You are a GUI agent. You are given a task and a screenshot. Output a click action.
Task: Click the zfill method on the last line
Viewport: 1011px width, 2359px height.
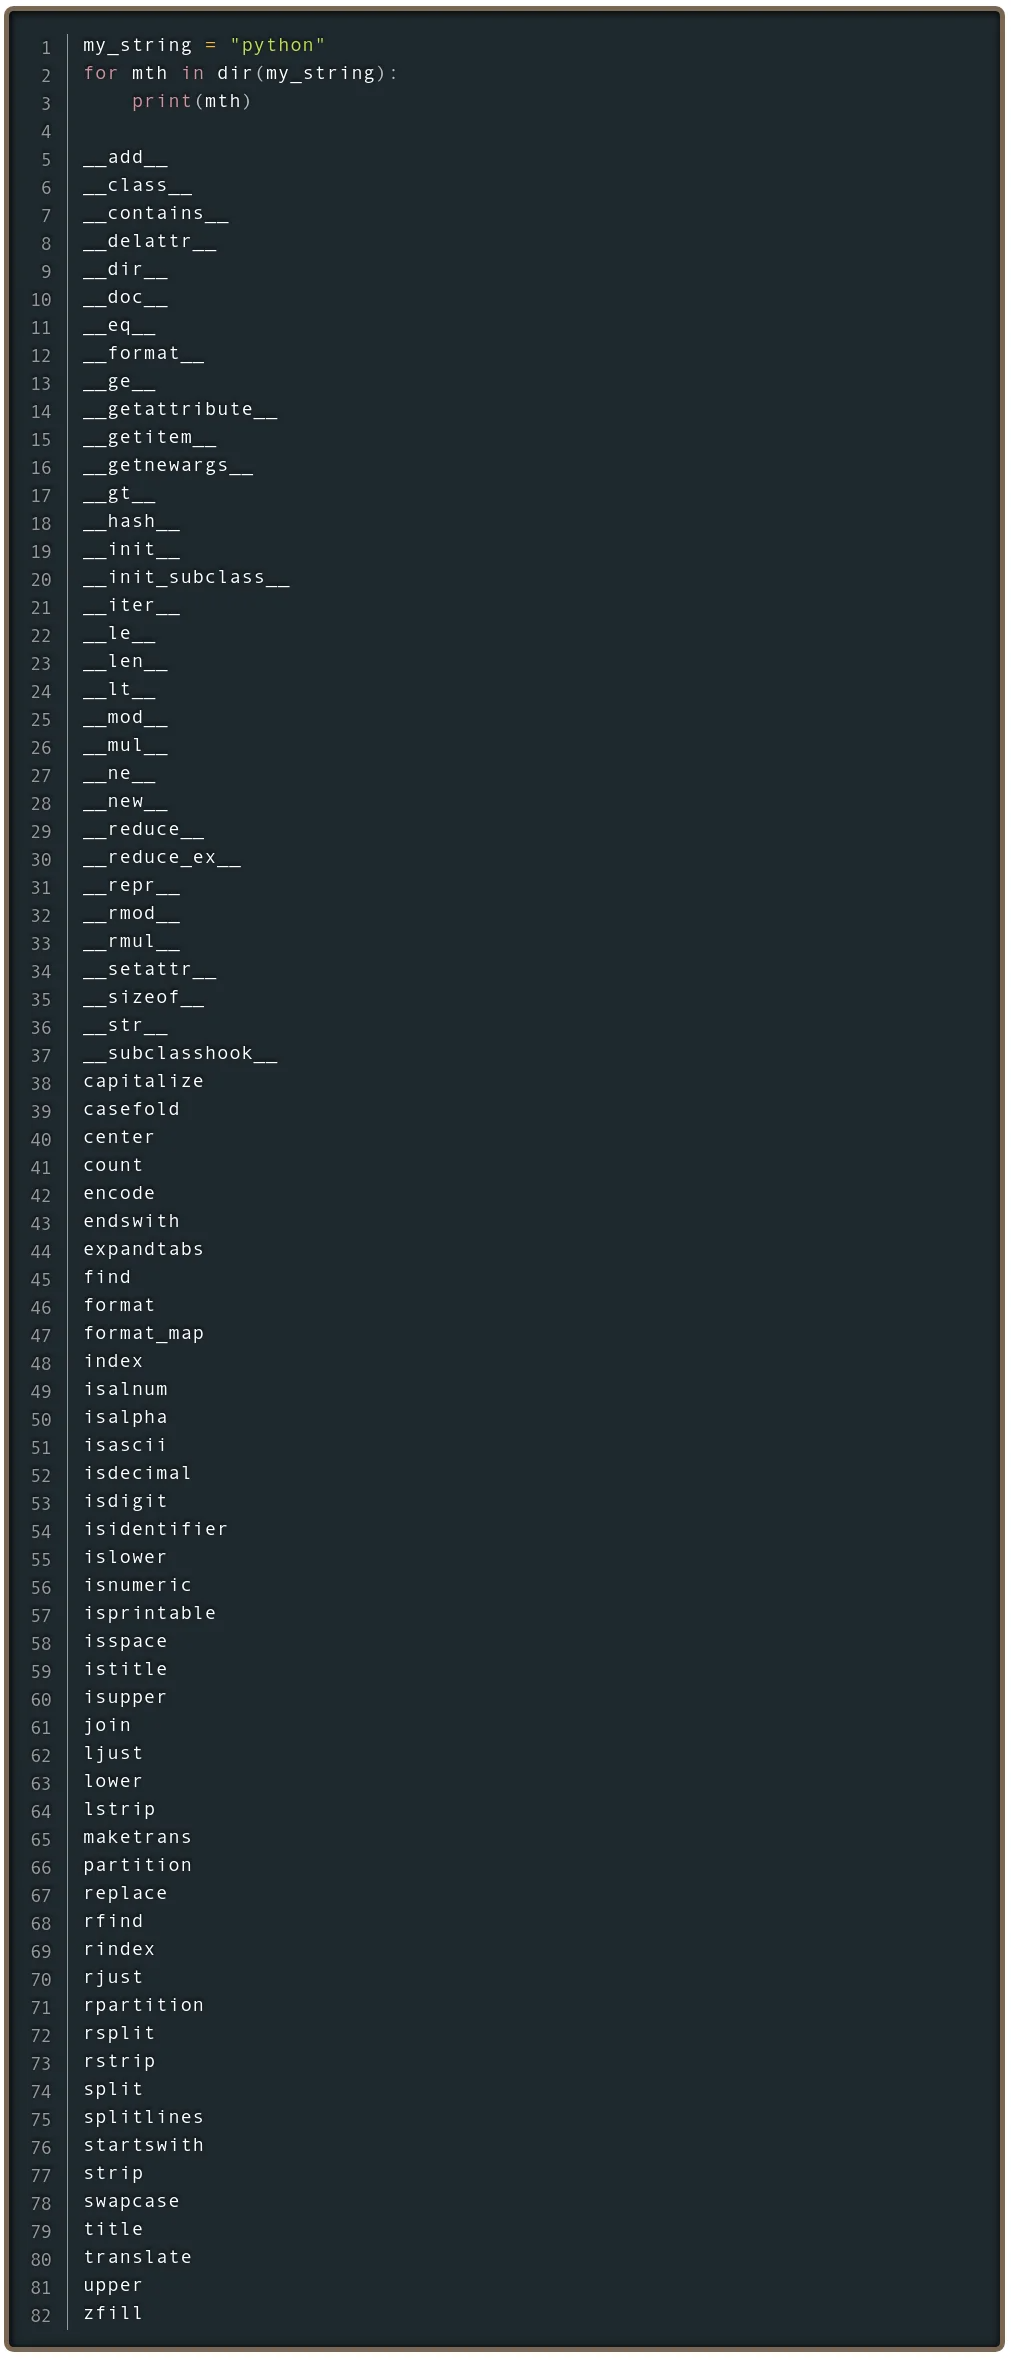click(x=113, y=2313)
